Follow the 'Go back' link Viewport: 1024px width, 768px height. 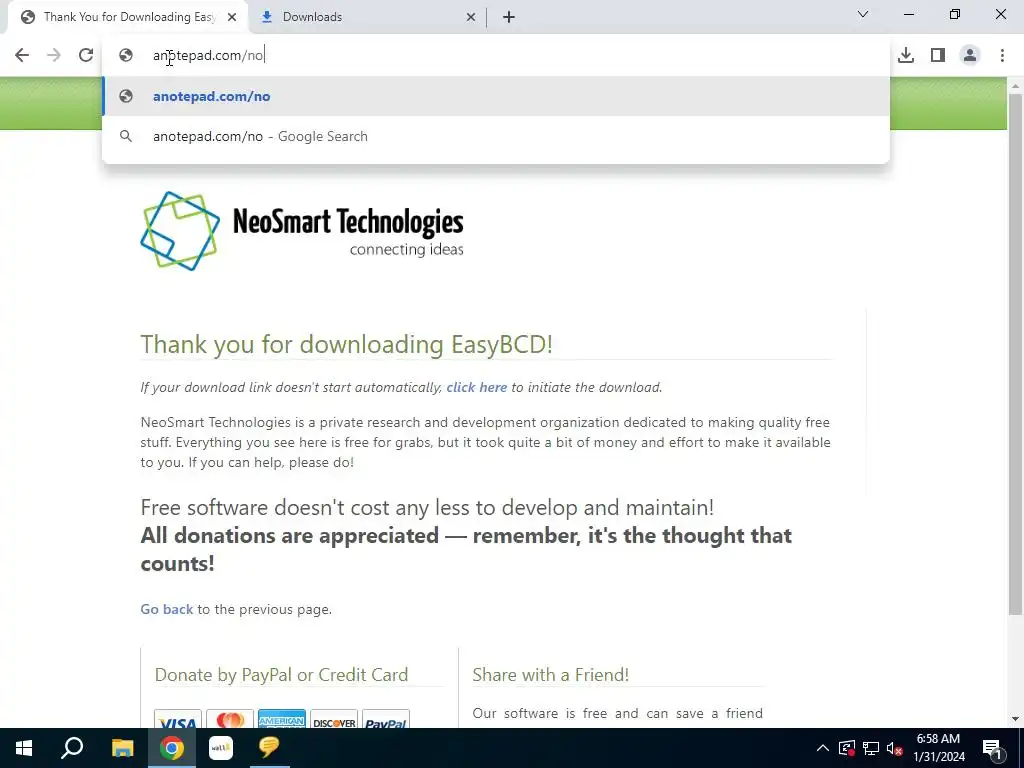coord(167,609)
